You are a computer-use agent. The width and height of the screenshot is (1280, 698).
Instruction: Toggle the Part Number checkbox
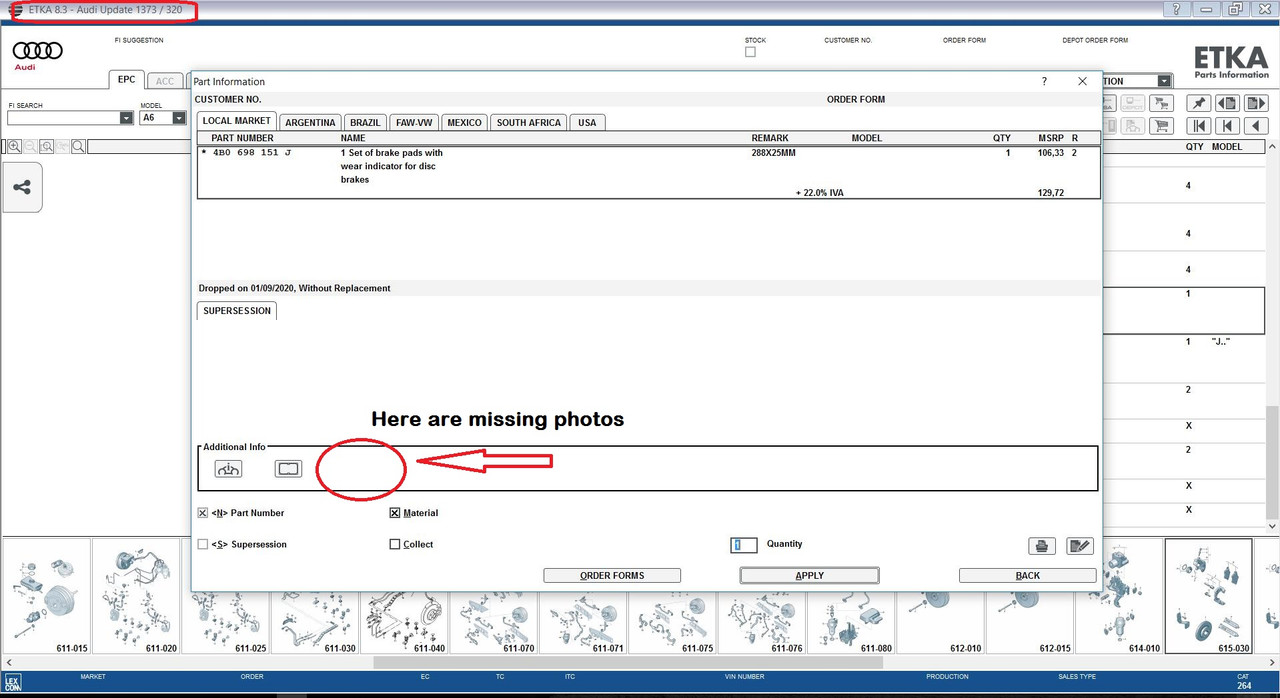point(203,513)
